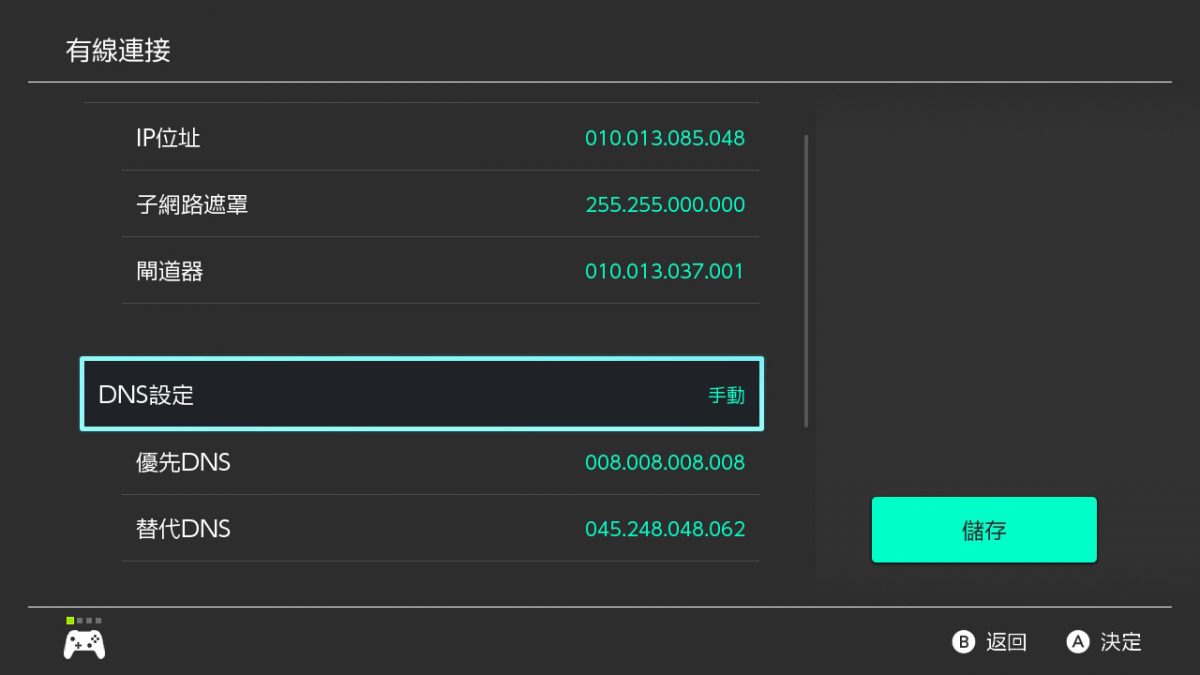Click the 決定 confirm label
The width and height of the screenshot is (1200, 675).
(1120, 642)
